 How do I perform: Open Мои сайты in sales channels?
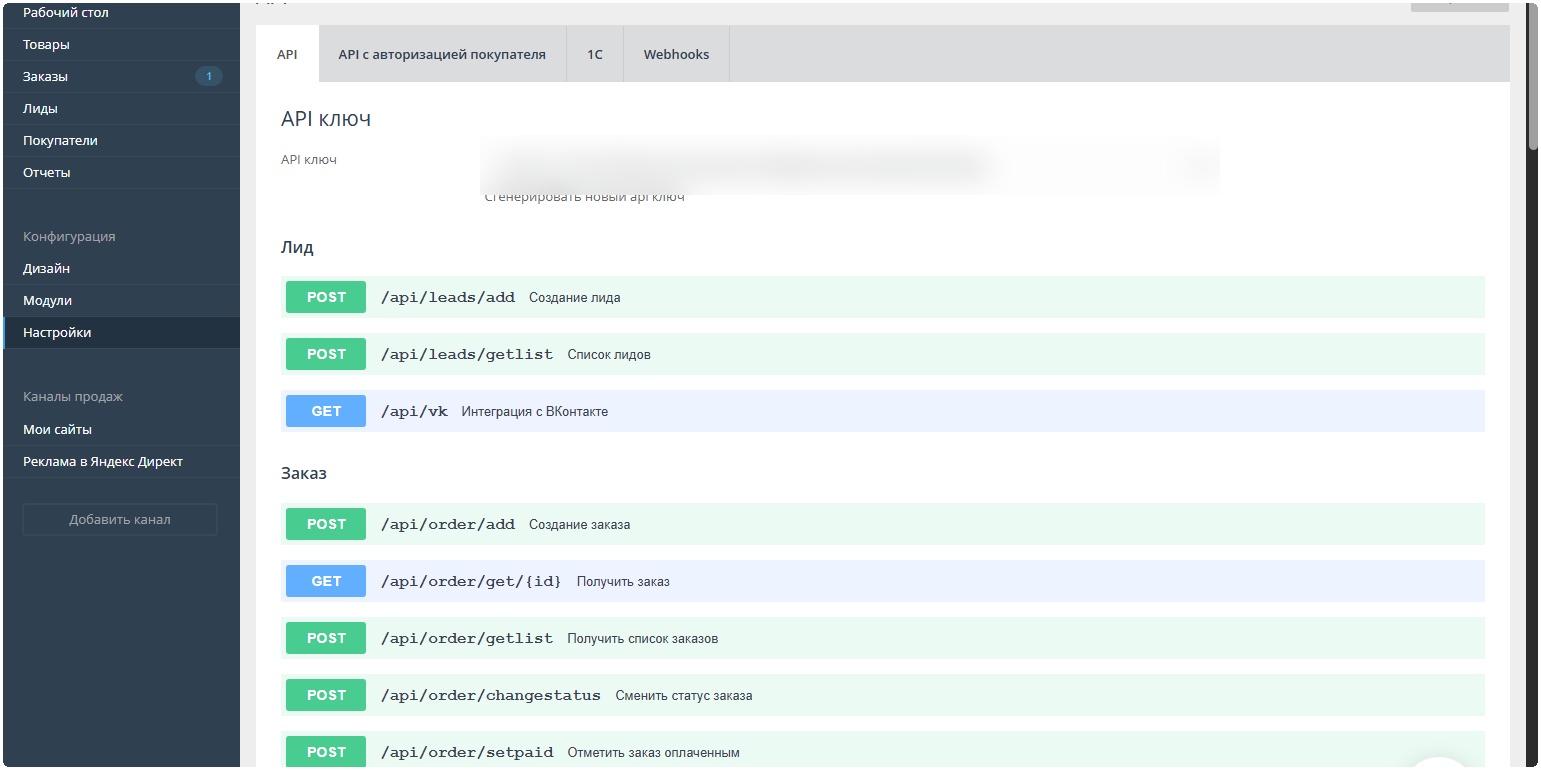(x=57, y=430)
